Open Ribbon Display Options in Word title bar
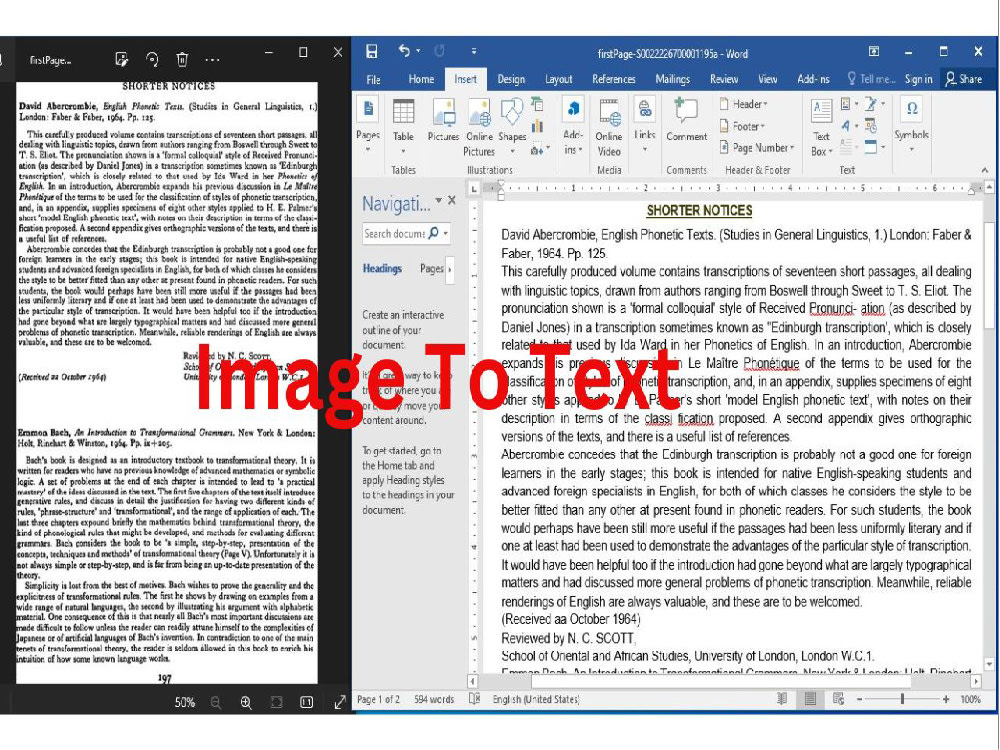Screen dimensions: 1000x750 click(874, 52)
